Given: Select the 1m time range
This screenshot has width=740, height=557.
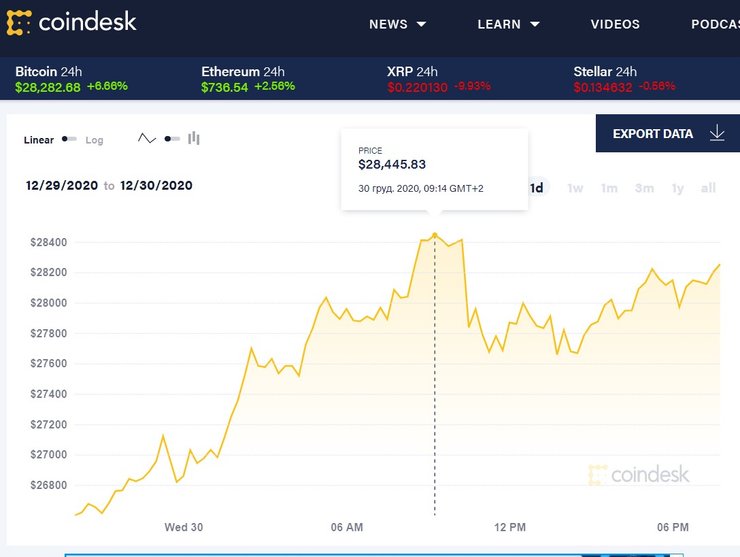Looking at the screenshot, I should pyautogui.click(x=609, y=188).
